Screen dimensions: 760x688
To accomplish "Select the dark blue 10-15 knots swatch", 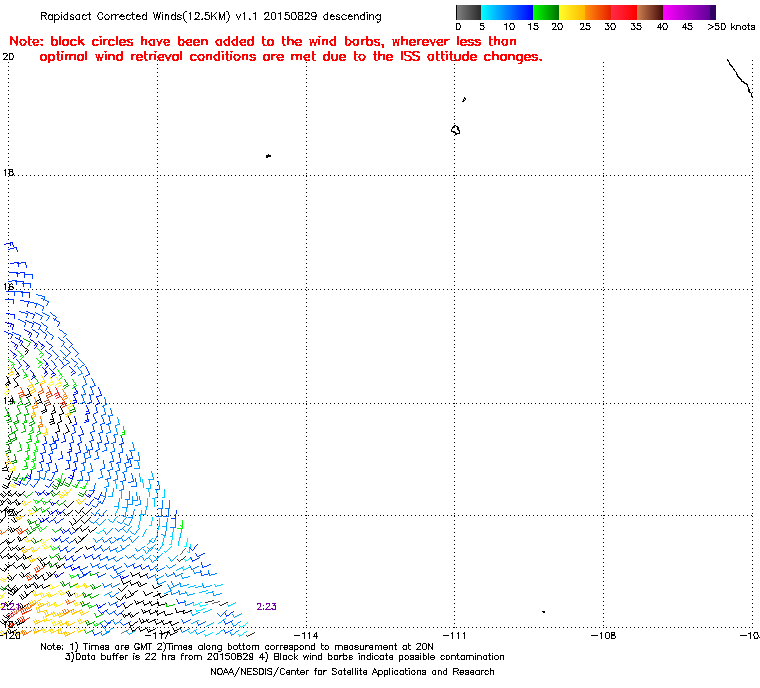I will coord(520,12).
